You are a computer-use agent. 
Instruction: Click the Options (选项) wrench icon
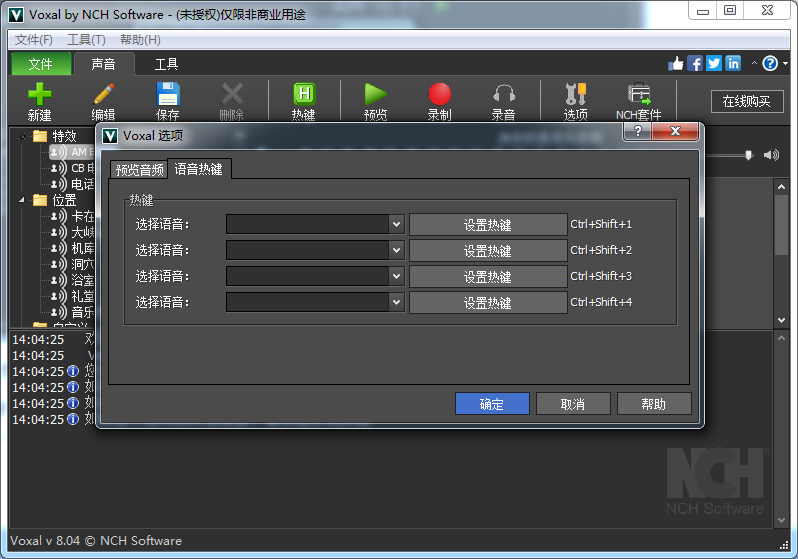pos(575,95)
